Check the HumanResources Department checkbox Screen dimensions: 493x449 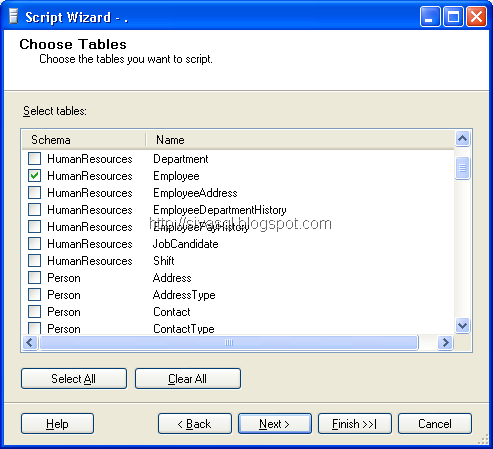[34, 159]
